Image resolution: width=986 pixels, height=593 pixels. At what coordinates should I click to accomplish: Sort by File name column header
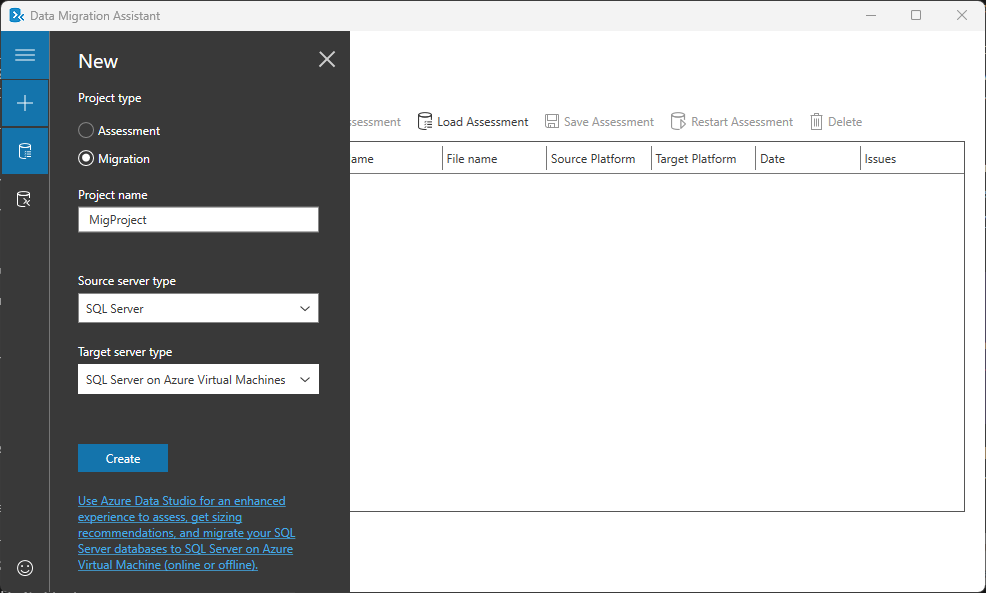point(494,158)
